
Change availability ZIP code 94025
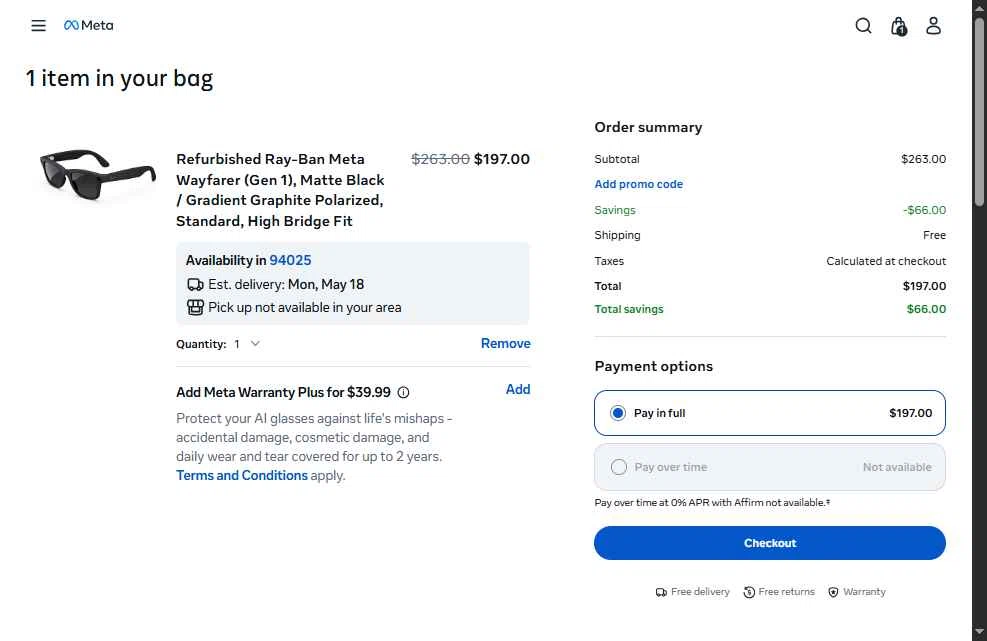tap(290, 260)
